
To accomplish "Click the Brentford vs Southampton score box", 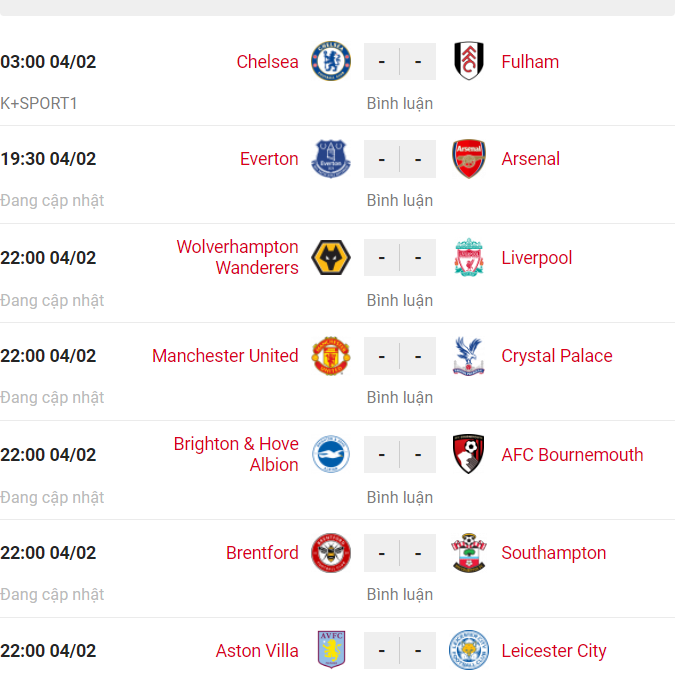I will point(400,553).
